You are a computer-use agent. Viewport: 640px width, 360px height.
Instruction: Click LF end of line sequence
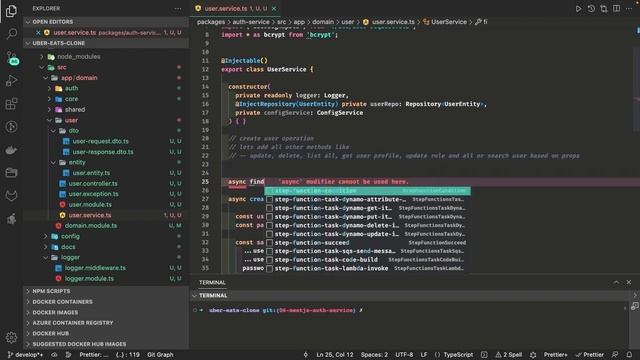(x=424, y=355)
